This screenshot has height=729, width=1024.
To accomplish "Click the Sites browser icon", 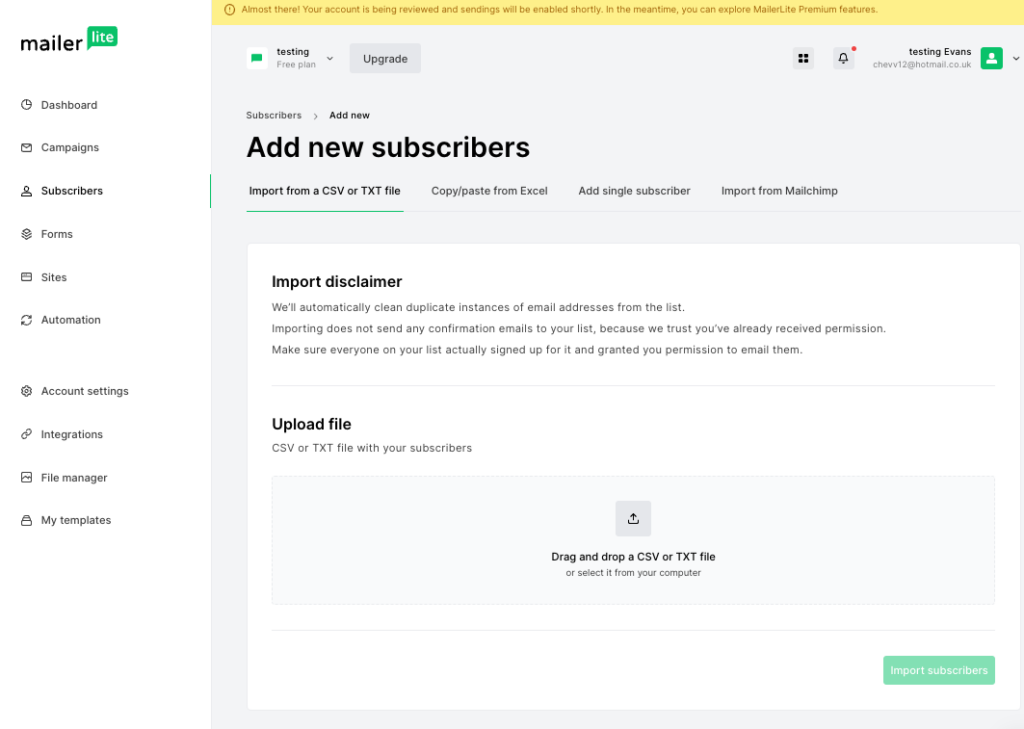I will coord(27,277).
